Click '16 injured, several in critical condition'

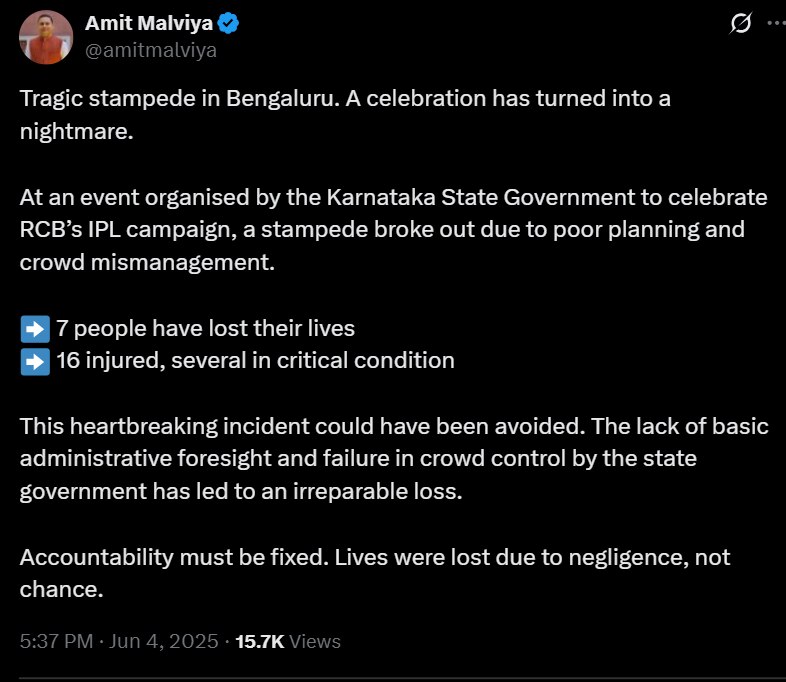[255, 360]
